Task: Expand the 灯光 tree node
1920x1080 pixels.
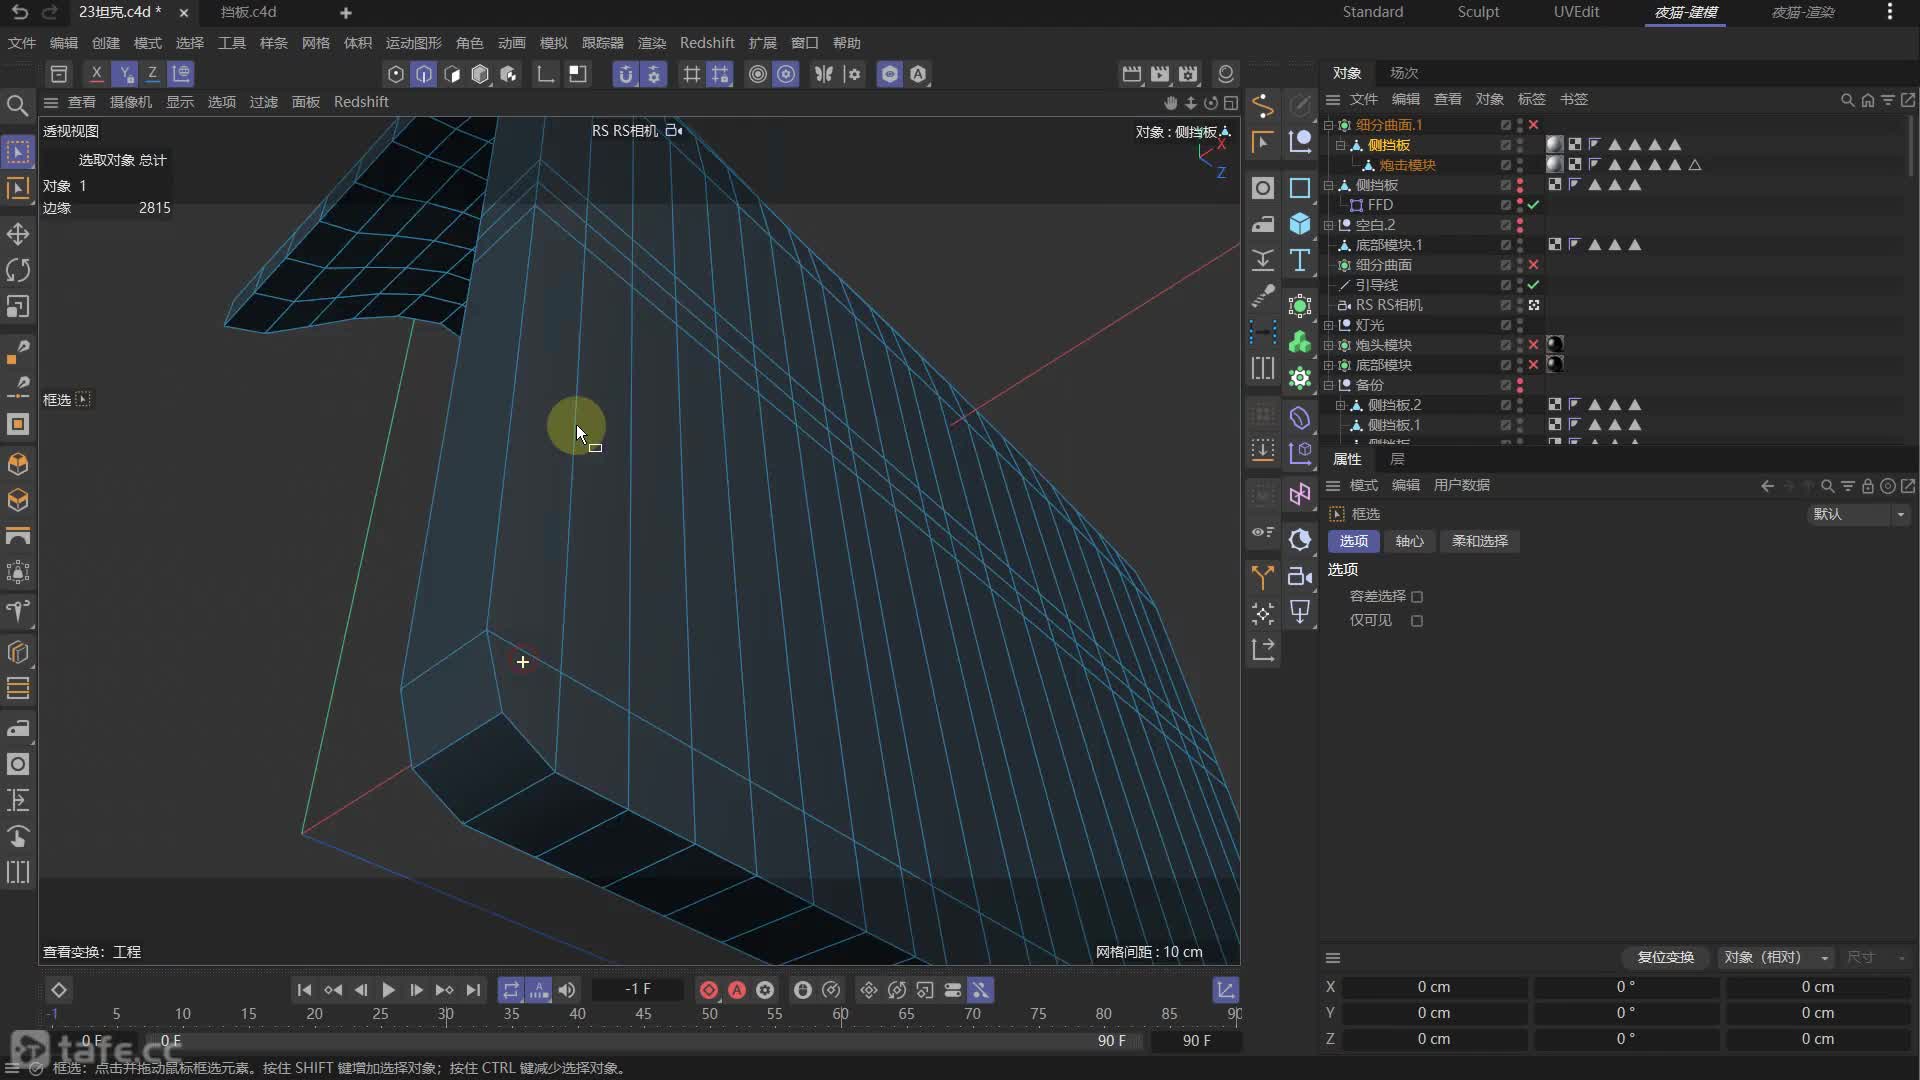Action: (x=1329, y=325)
